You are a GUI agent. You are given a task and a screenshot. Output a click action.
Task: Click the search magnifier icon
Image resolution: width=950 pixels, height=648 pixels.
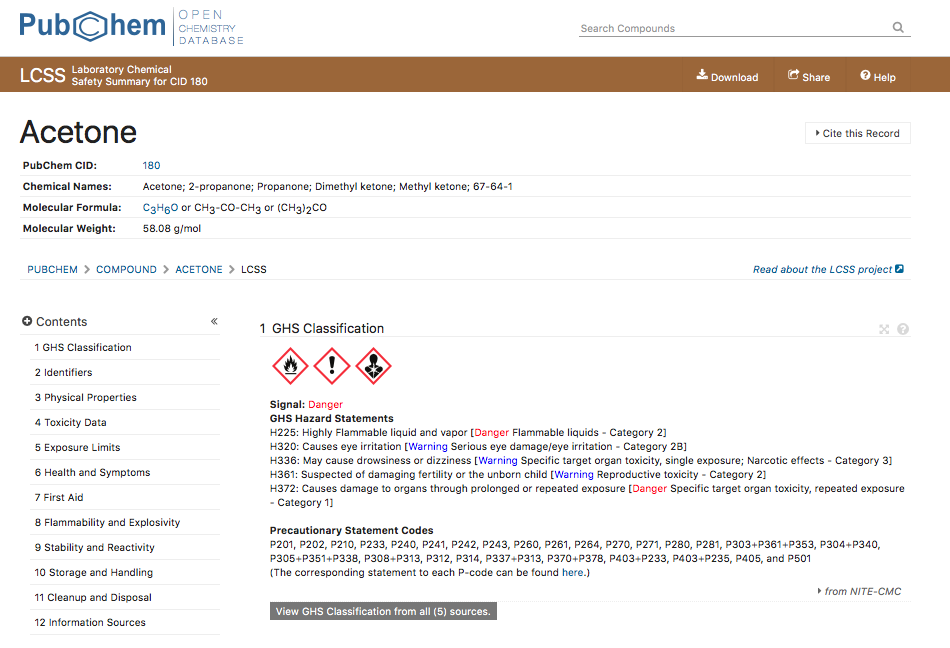click(x=898, y=27)
